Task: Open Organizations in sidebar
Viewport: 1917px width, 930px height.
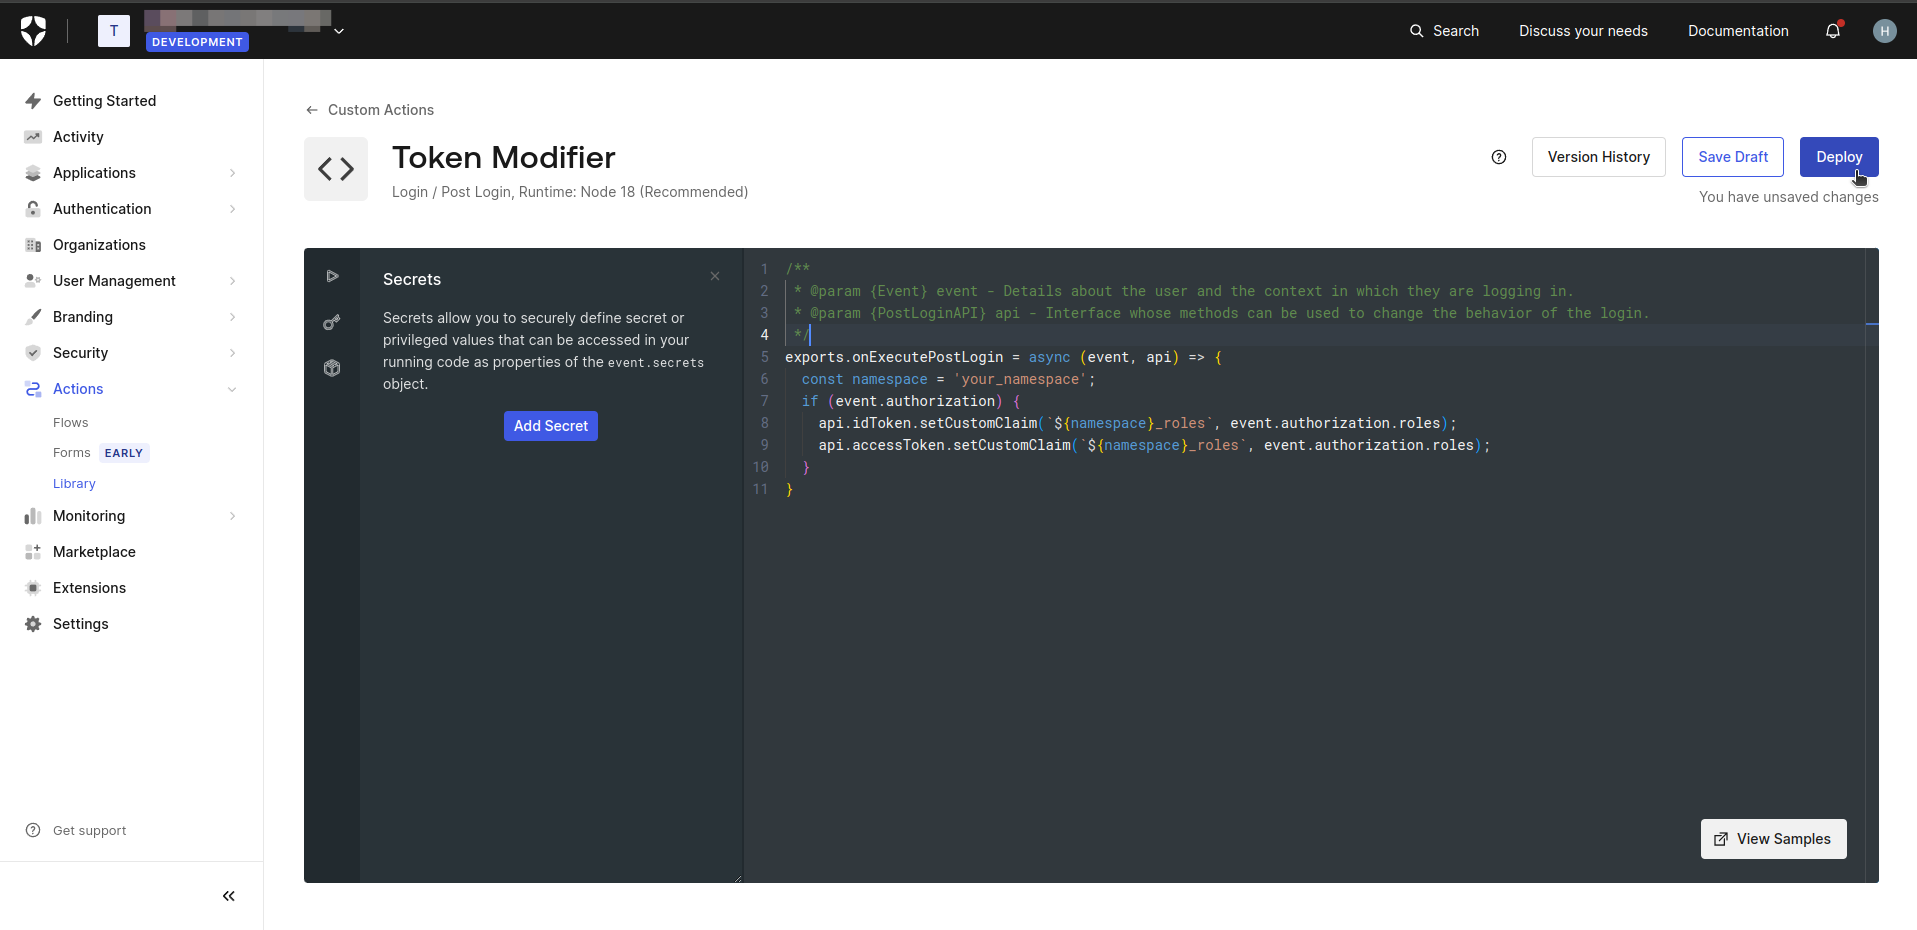Action: click(x=99, y=245)
